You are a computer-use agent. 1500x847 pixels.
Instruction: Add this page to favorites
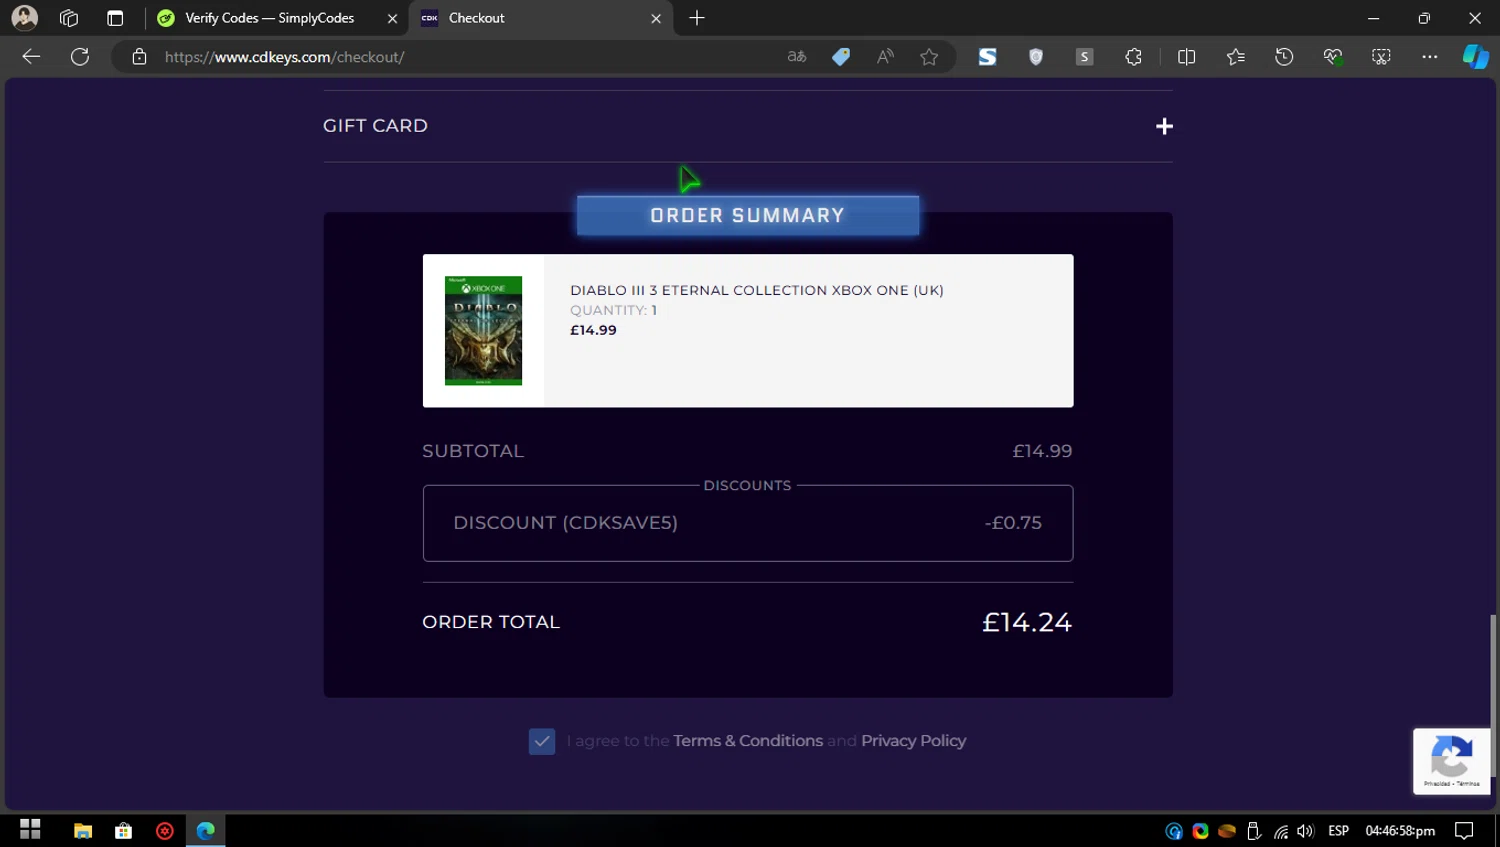(929, 57)
